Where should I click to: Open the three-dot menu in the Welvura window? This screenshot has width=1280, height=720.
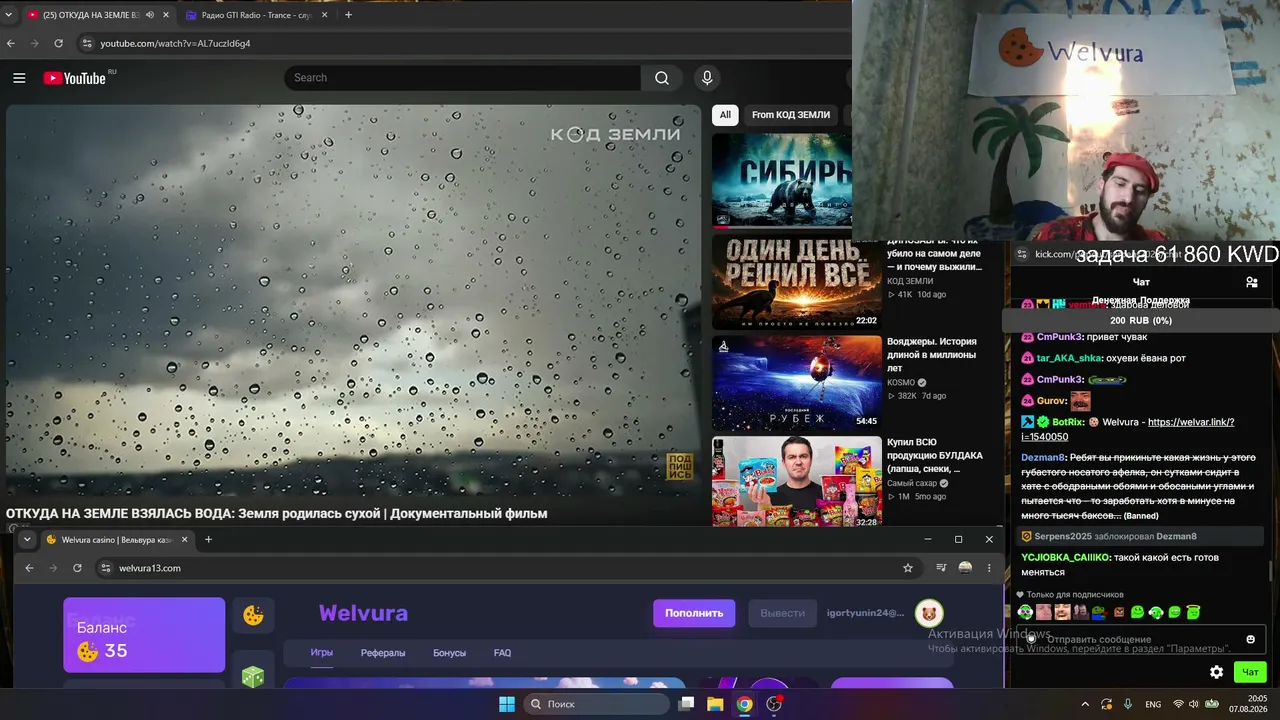coord(989,568)
